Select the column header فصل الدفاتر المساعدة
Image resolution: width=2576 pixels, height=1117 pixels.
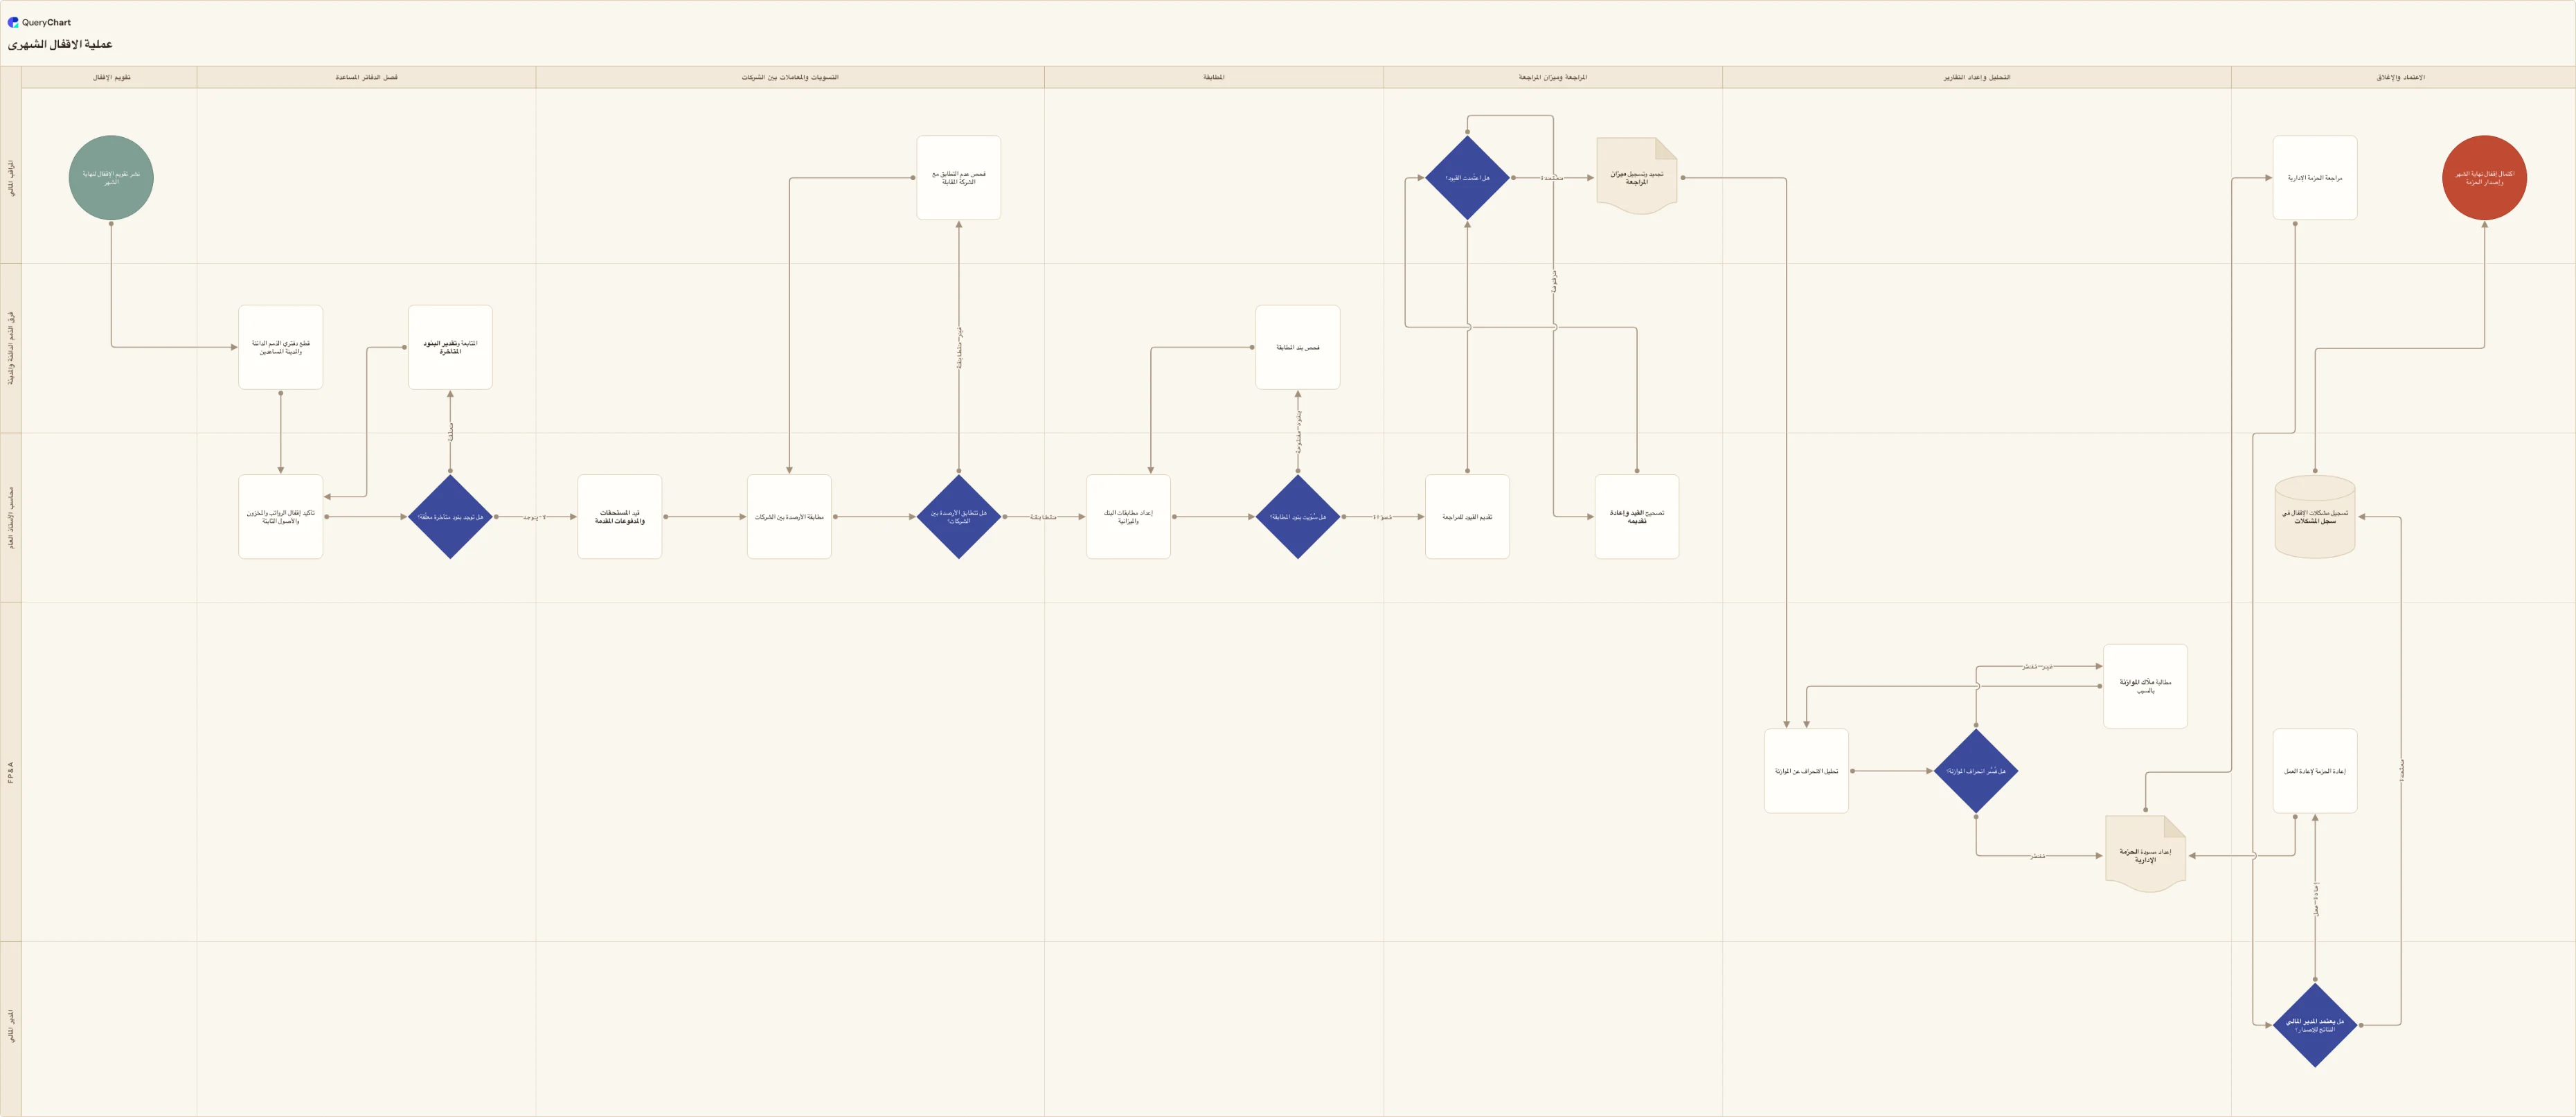coord(366,77)
